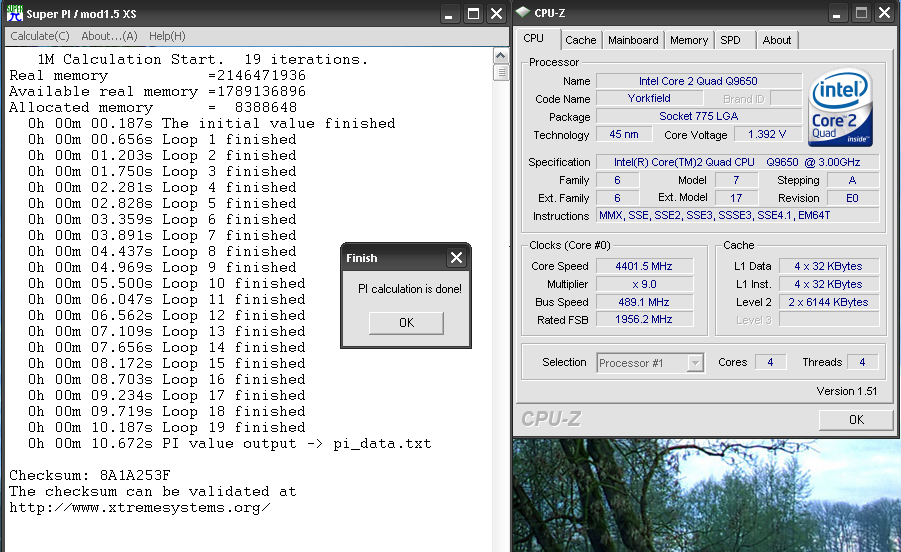
Task: Click the Rated FSB value 1956.2 MHz
Action: coord(644,319)
